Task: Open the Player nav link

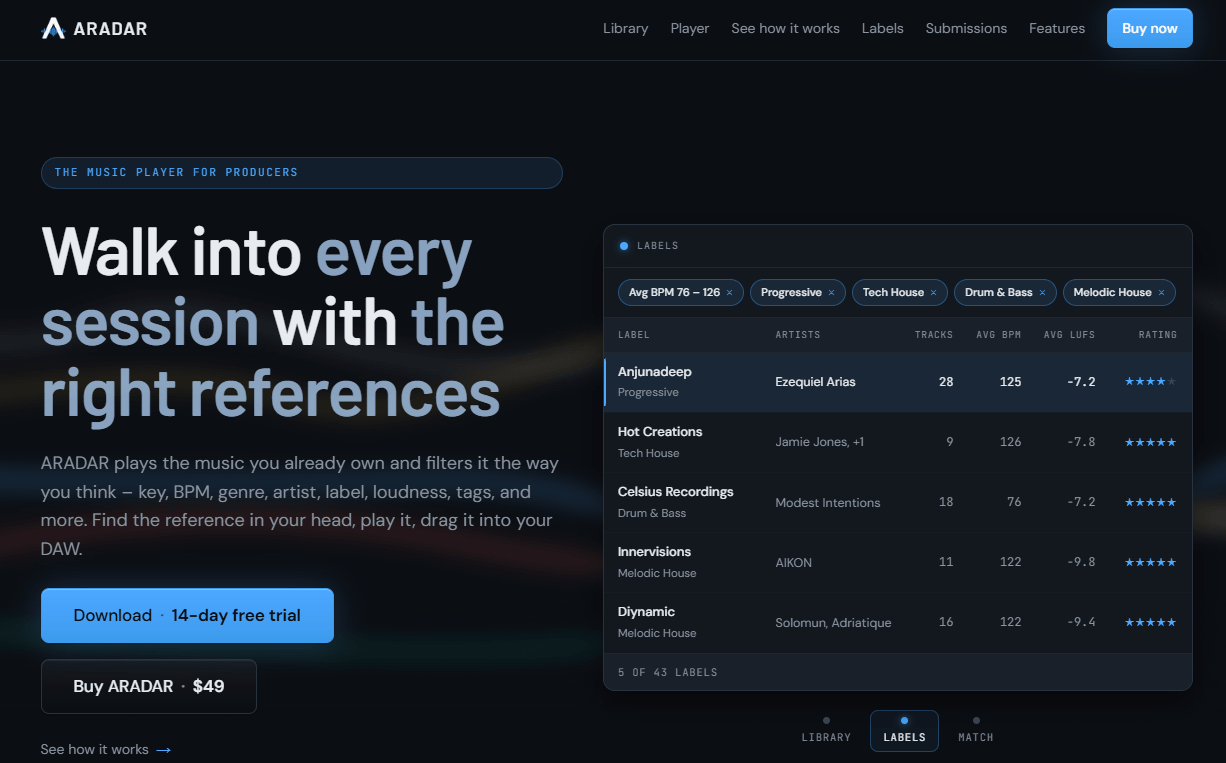Action: coord(690,28)
